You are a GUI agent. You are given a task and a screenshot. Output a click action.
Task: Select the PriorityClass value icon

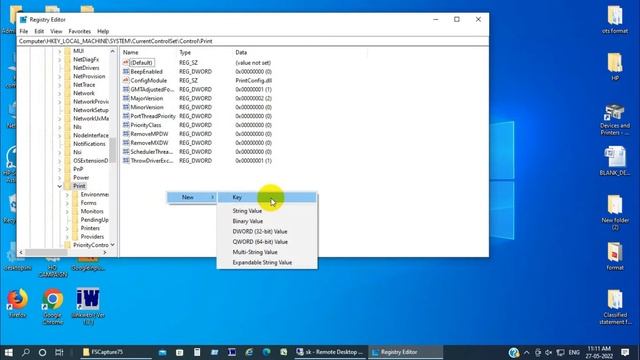click(126, 125)
